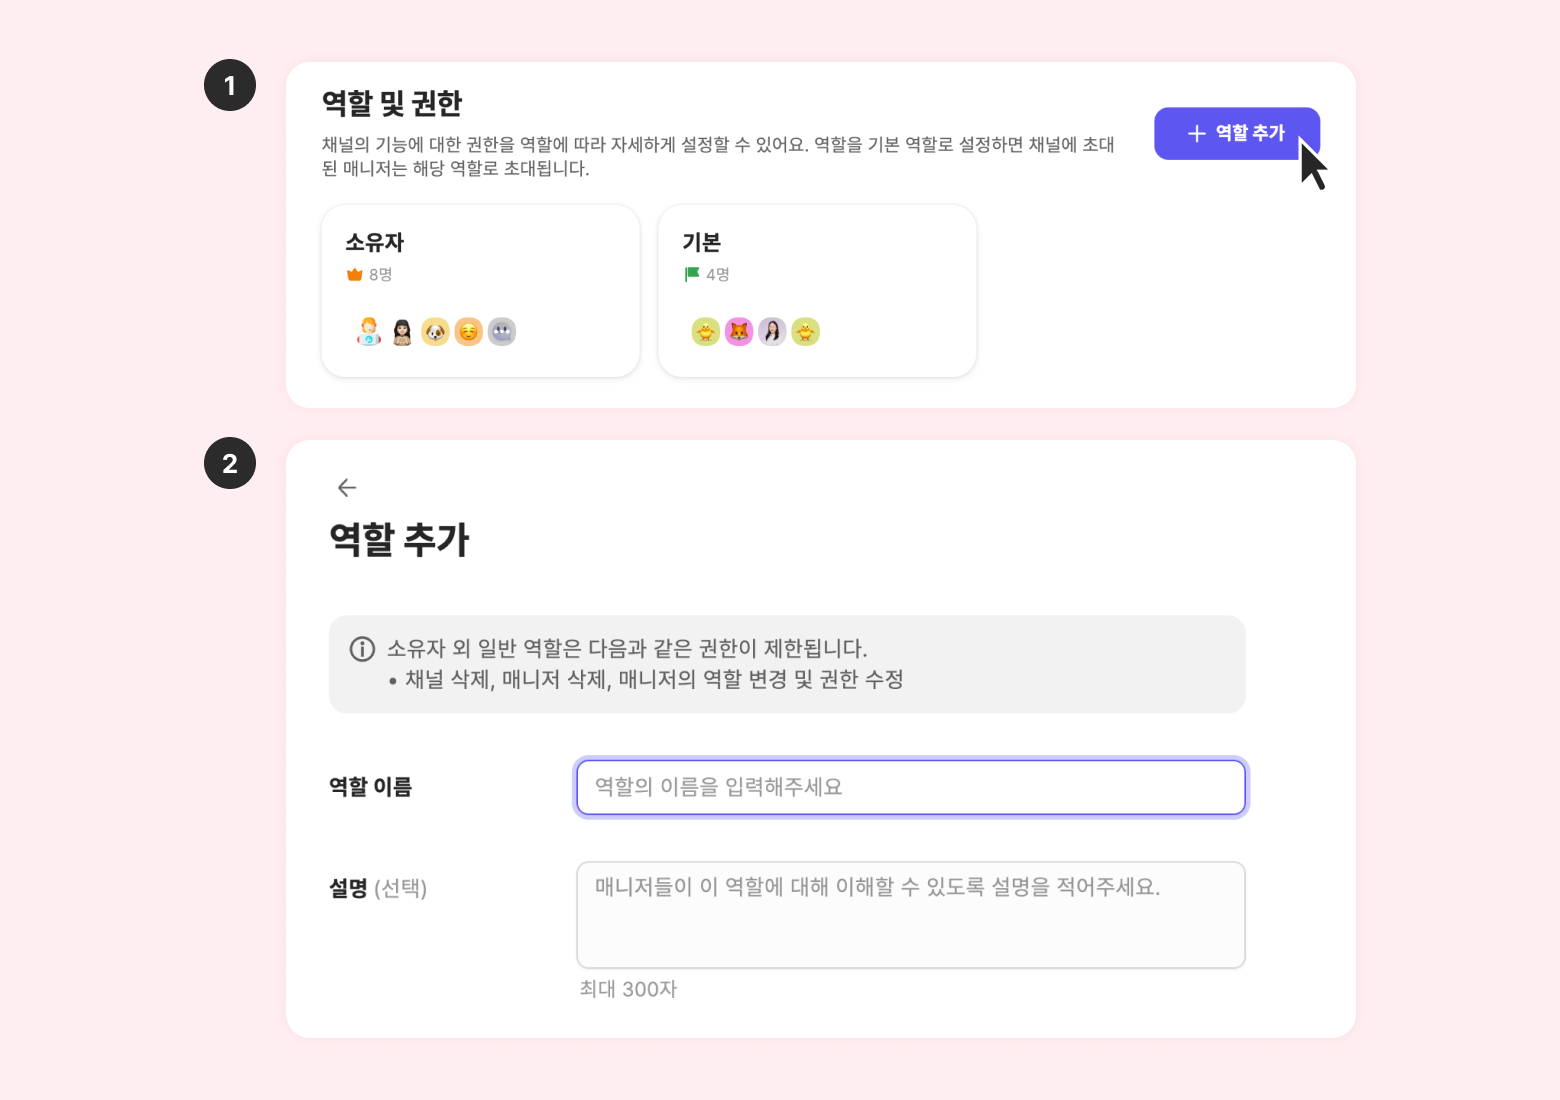
Task: Click the 역할 및 권한 heading
Action: 392,103
